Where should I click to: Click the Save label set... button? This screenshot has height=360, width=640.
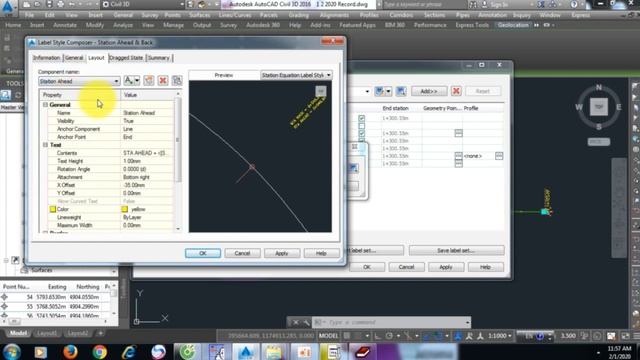(456, 251)
